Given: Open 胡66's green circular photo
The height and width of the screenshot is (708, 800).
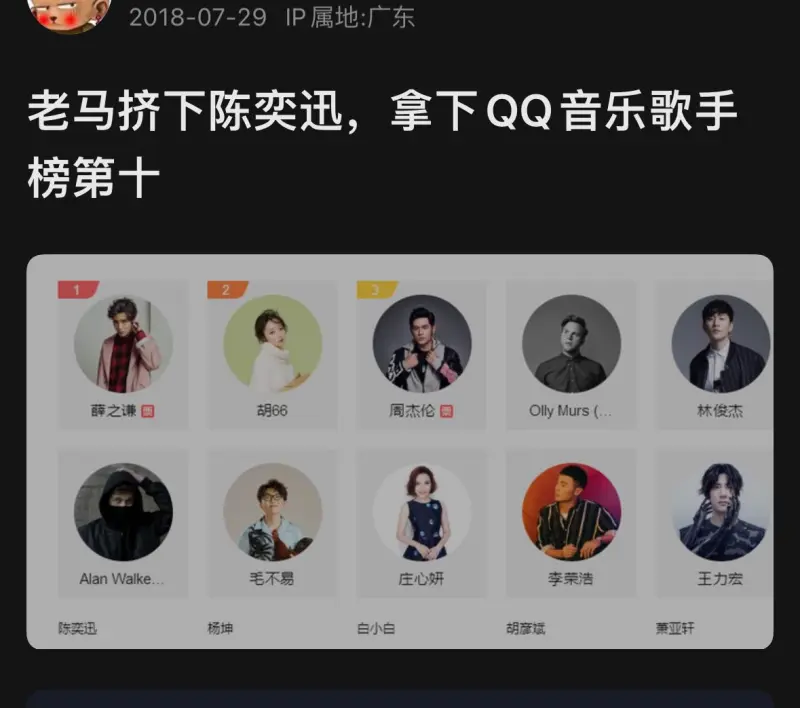Looking at the screenshot, I should point(273,344).
